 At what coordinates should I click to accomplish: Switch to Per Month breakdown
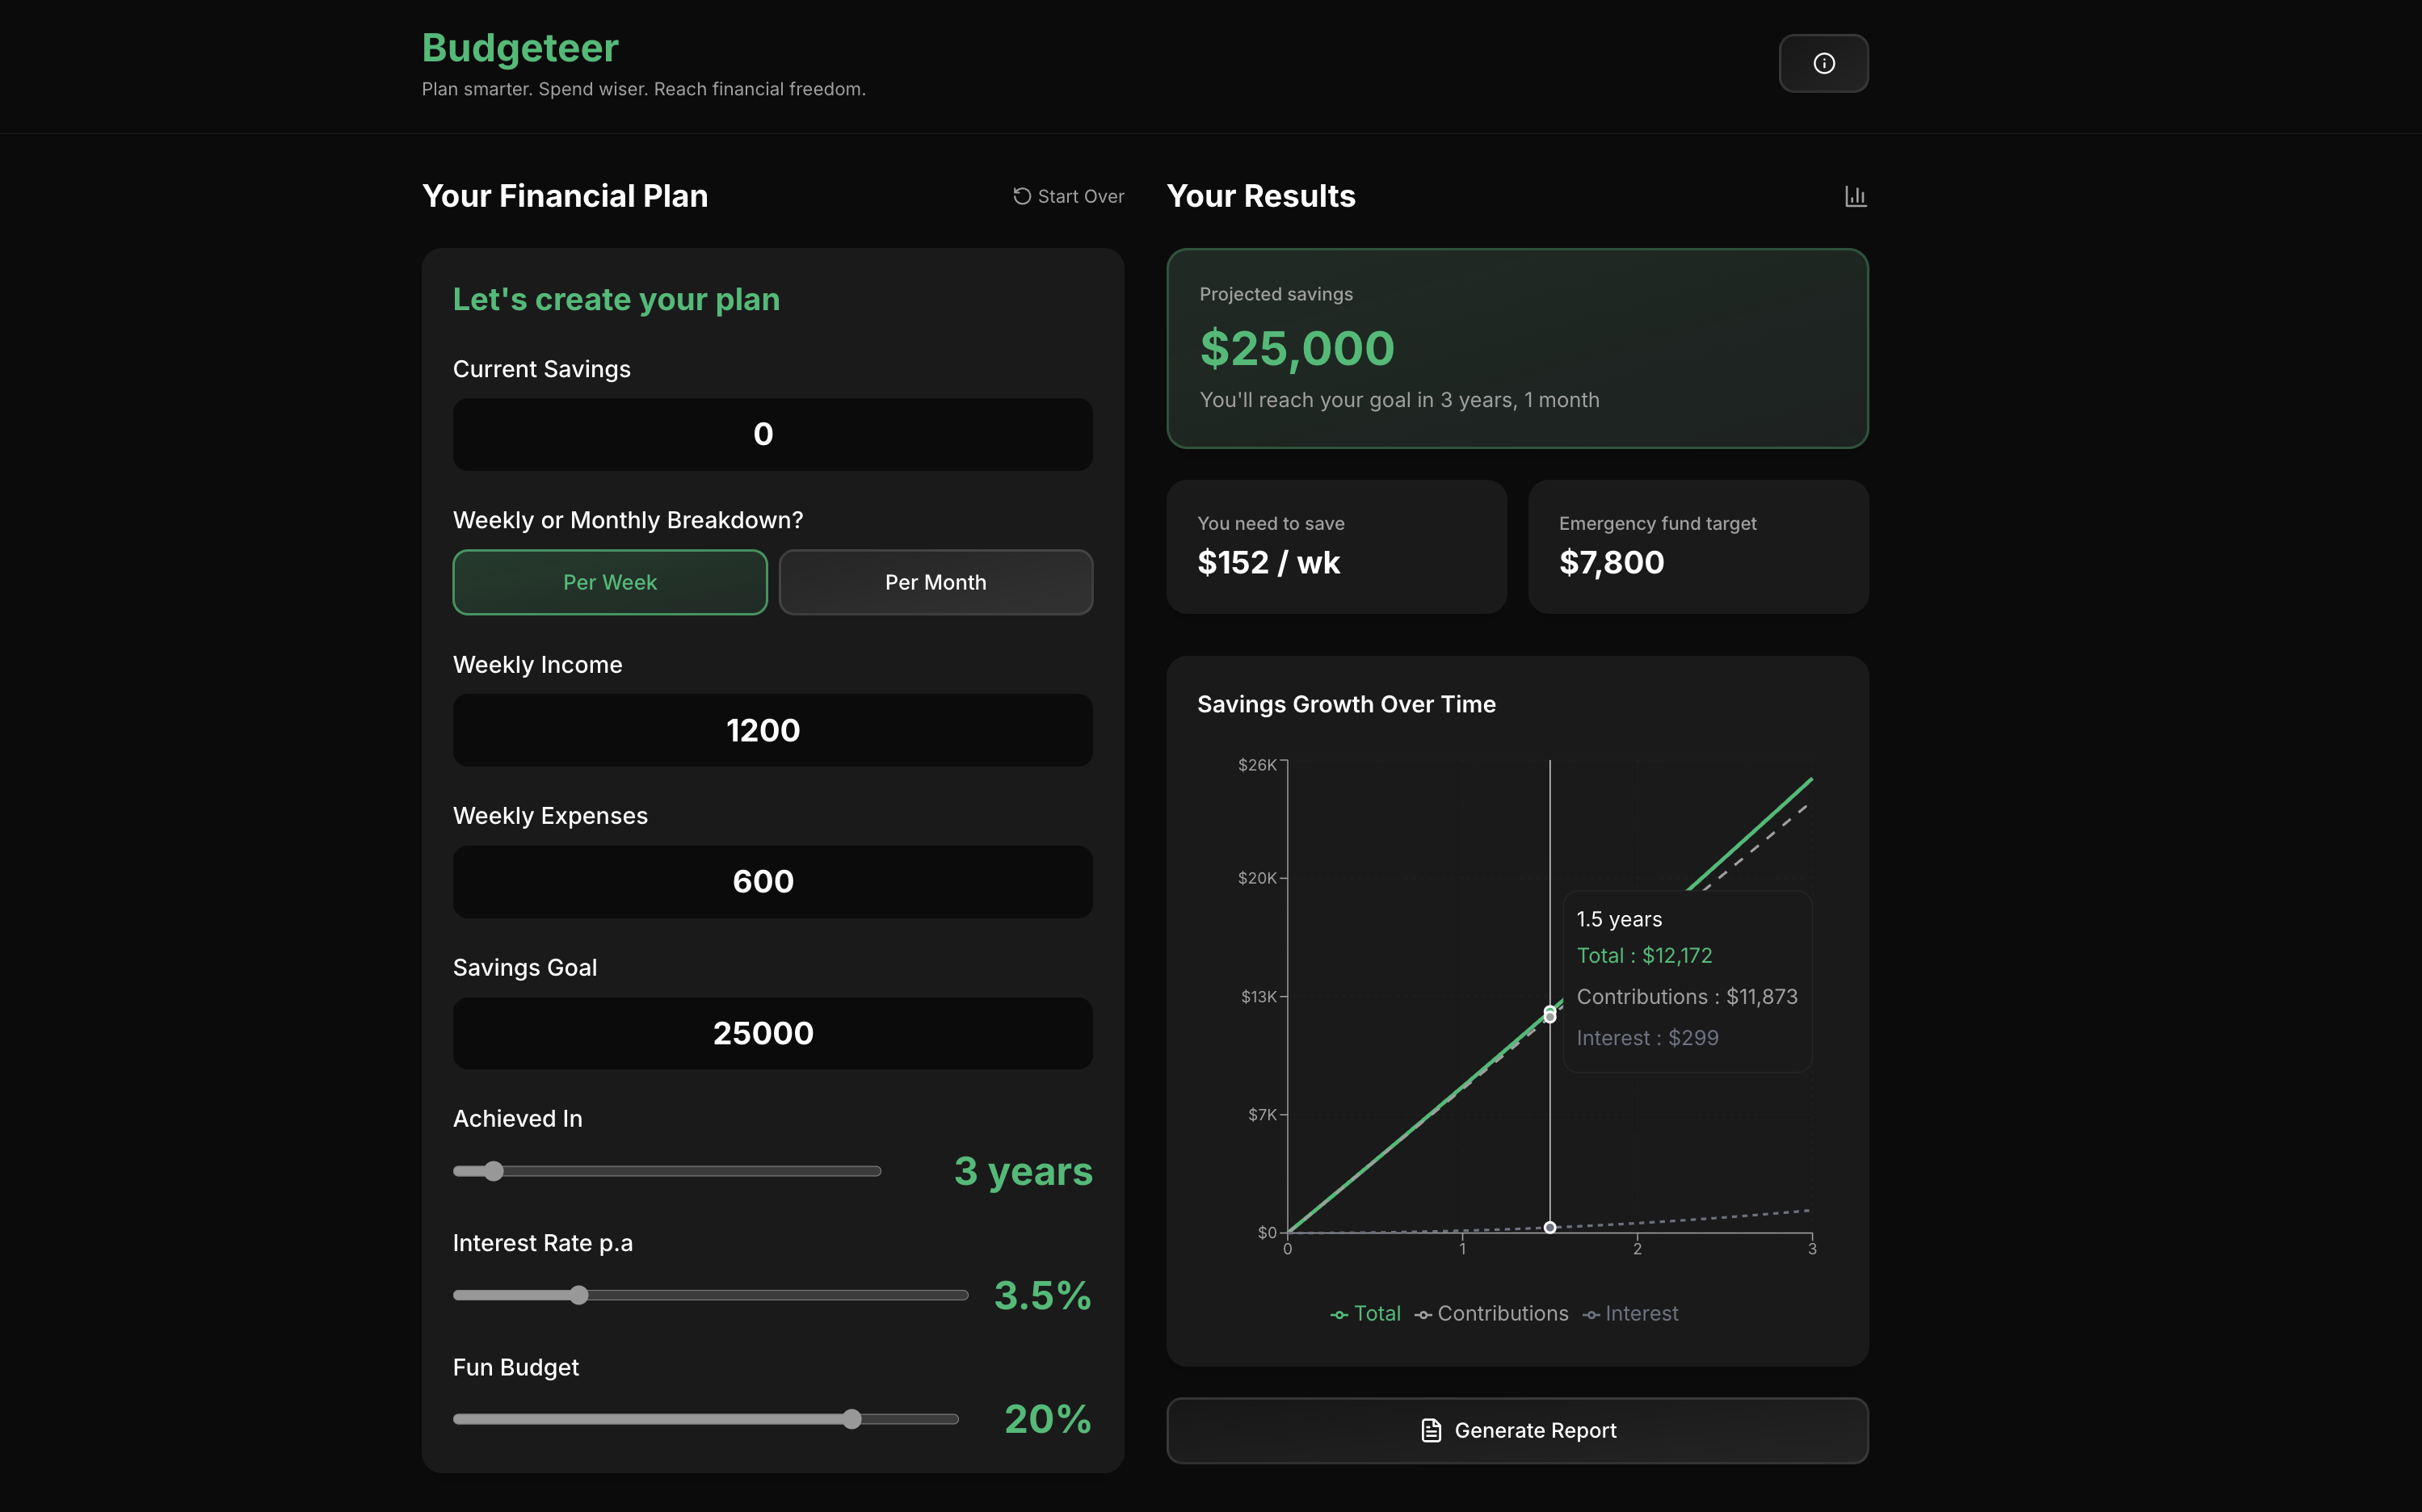[935, 582]
